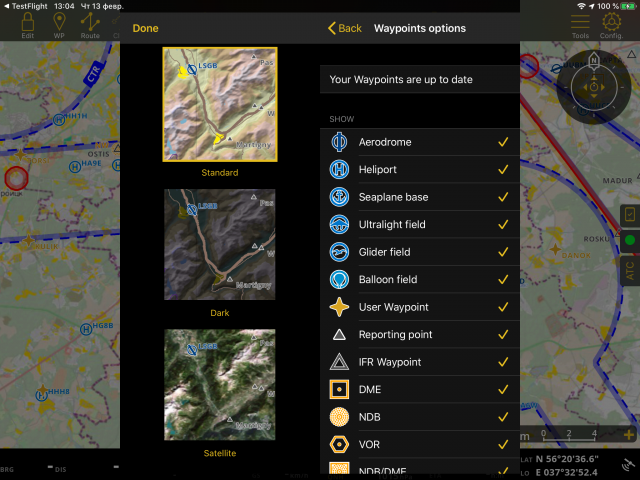Tap the green recording indicator button
The height and width of the screenshot is (480, 640).
coord(630,241)
